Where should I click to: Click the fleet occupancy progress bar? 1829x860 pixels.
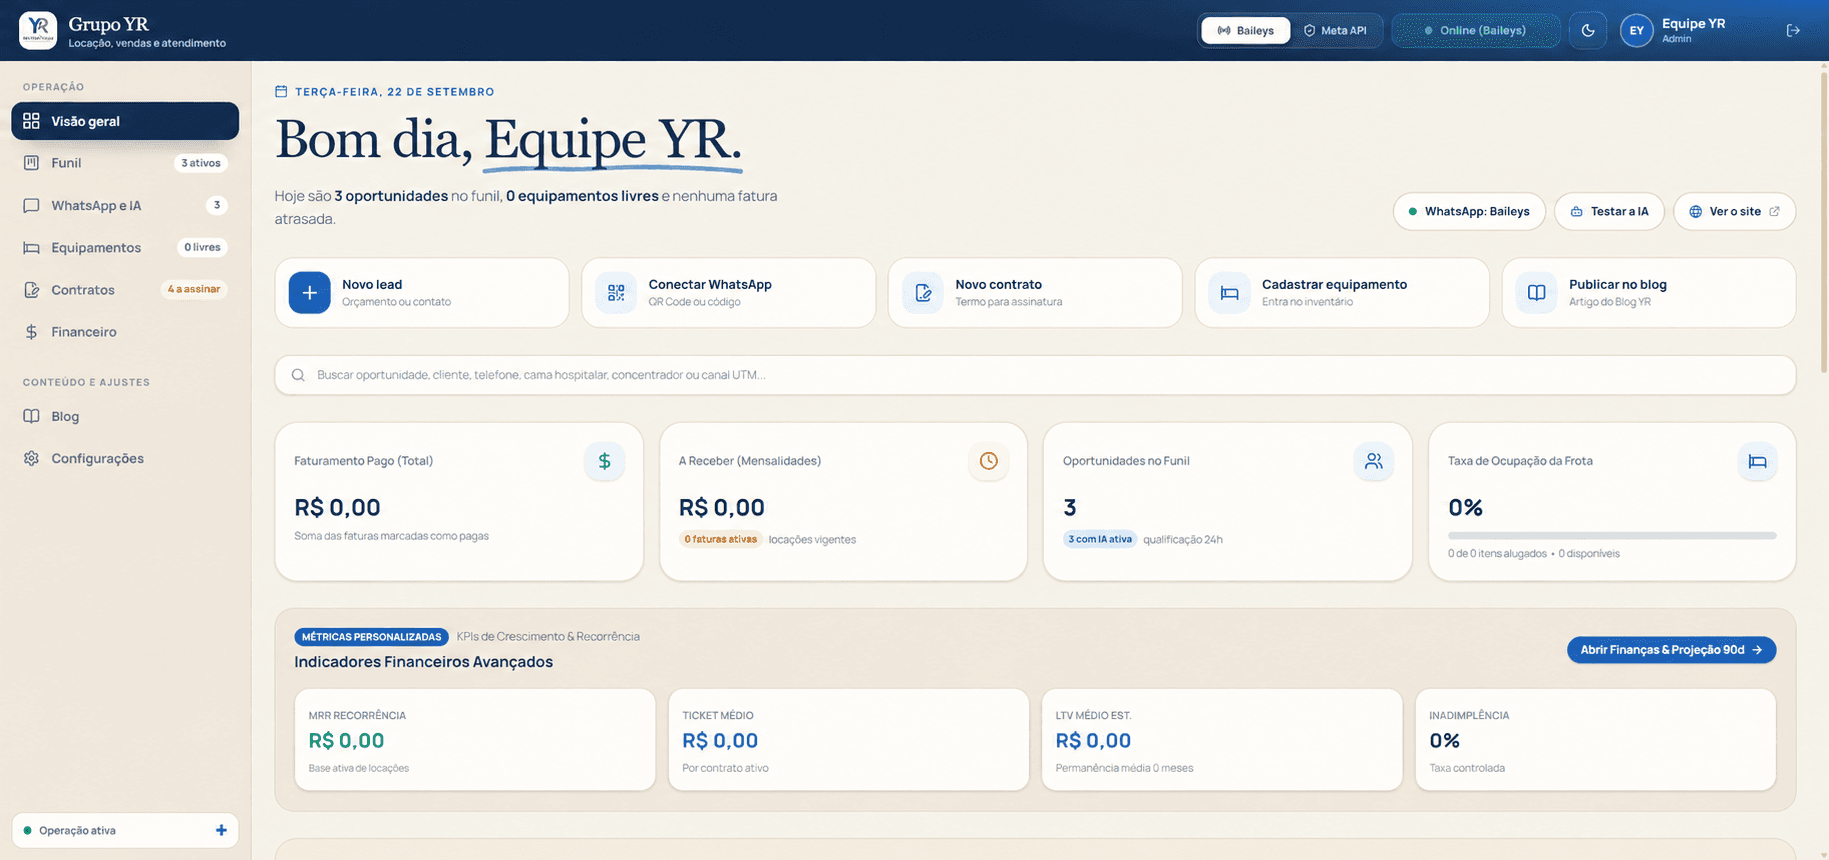[x=1612, y=536]
